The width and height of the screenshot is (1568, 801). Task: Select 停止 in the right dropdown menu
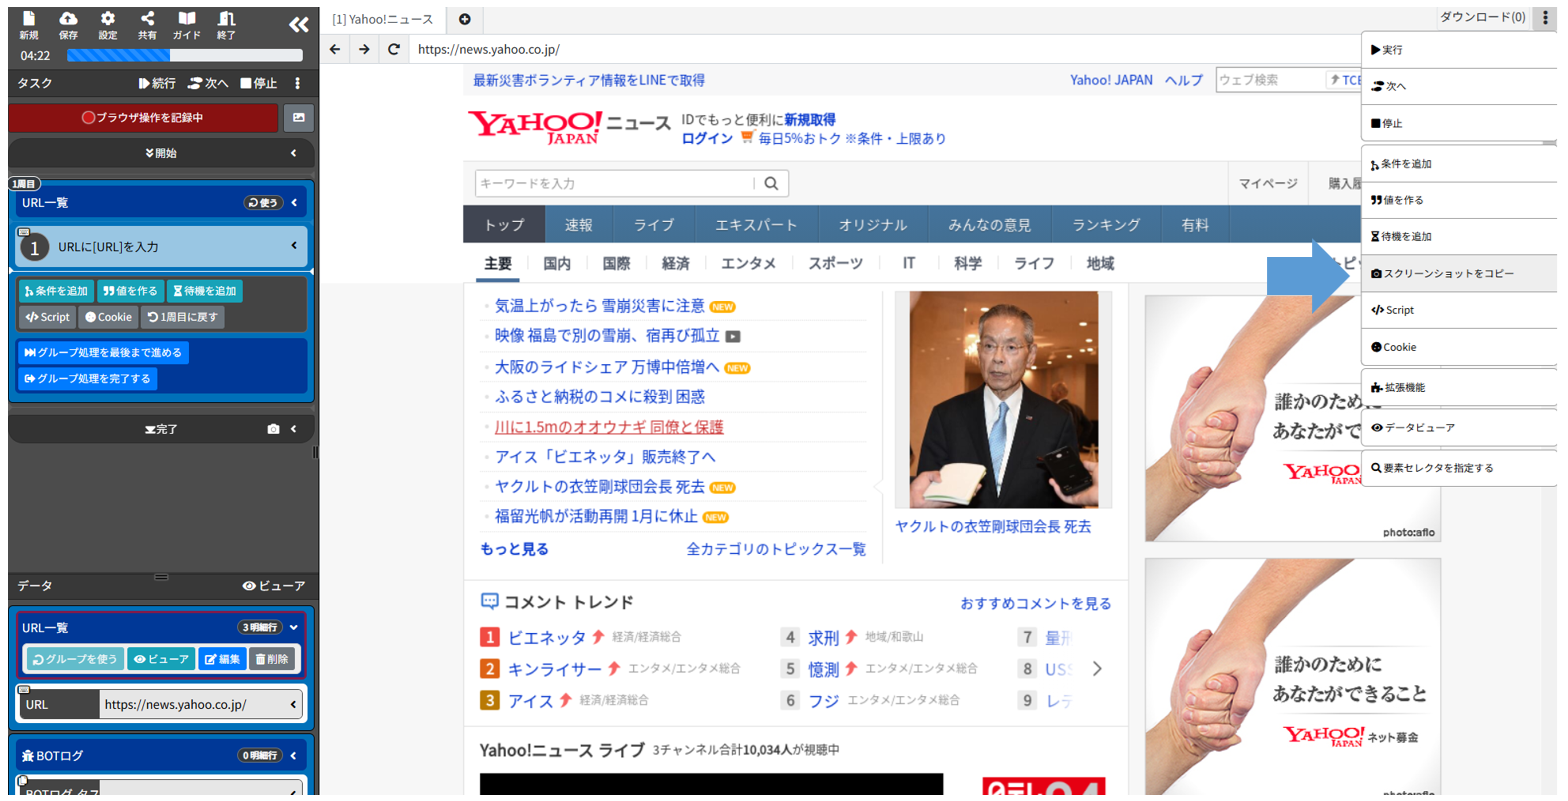click(x=1459, y=124)
